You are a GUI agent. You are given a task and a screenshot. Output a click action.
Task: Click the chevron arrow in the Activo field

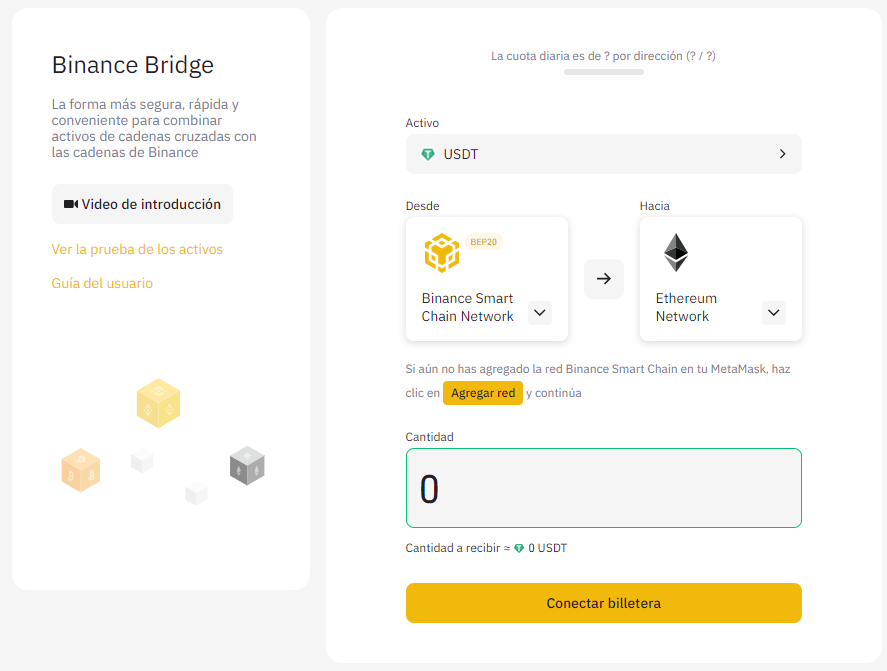tap(782, 154)
